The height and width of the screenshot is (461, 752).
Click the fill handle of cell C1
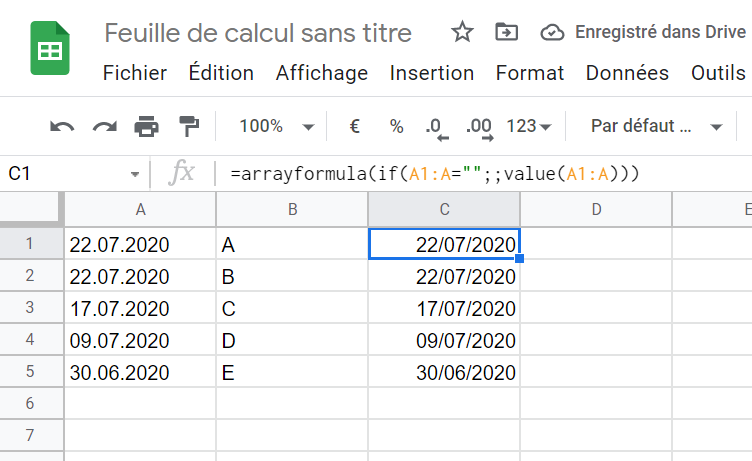[x=519, y=259]
